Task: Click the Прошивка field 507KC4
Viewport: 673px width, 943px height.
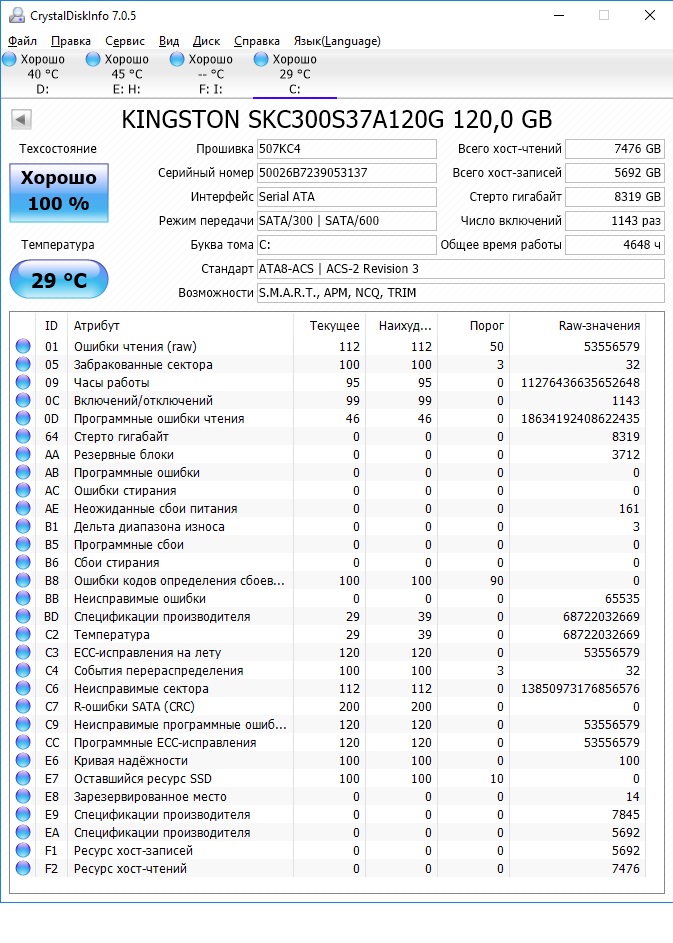Action: coord(346,149)
